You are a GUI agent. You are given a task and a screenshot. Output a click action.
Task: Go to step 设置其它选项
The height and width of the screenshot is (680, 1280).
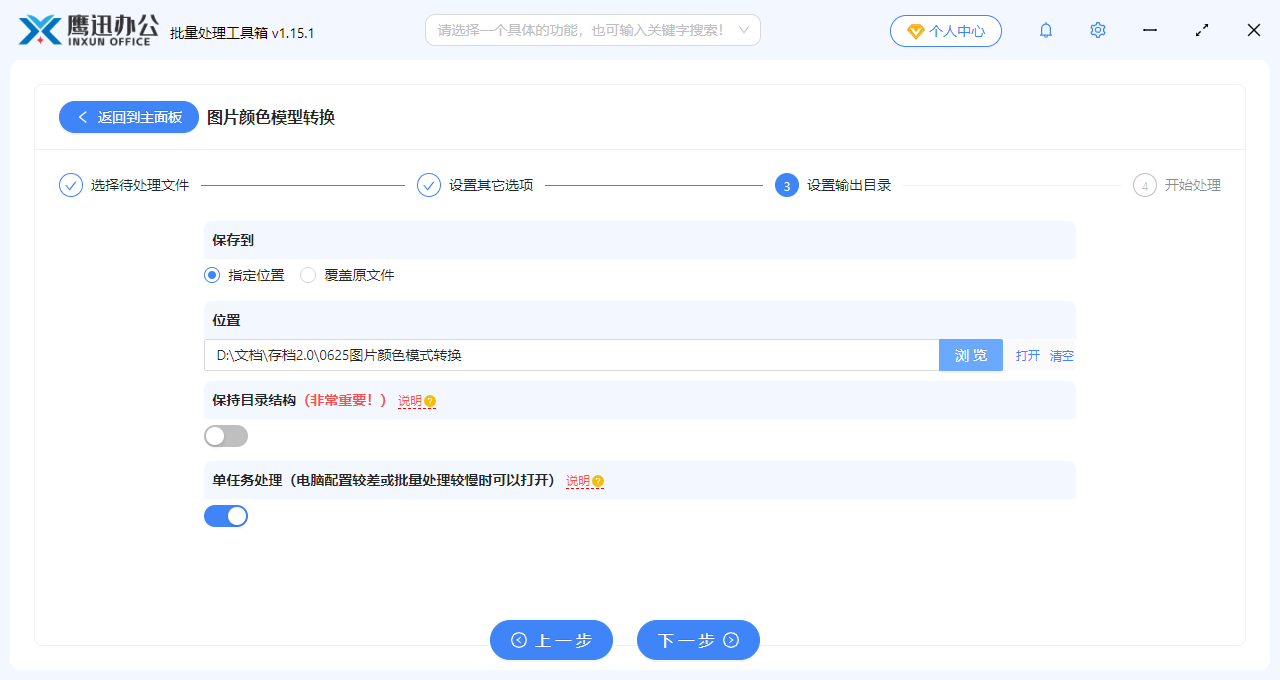[475, 185]
